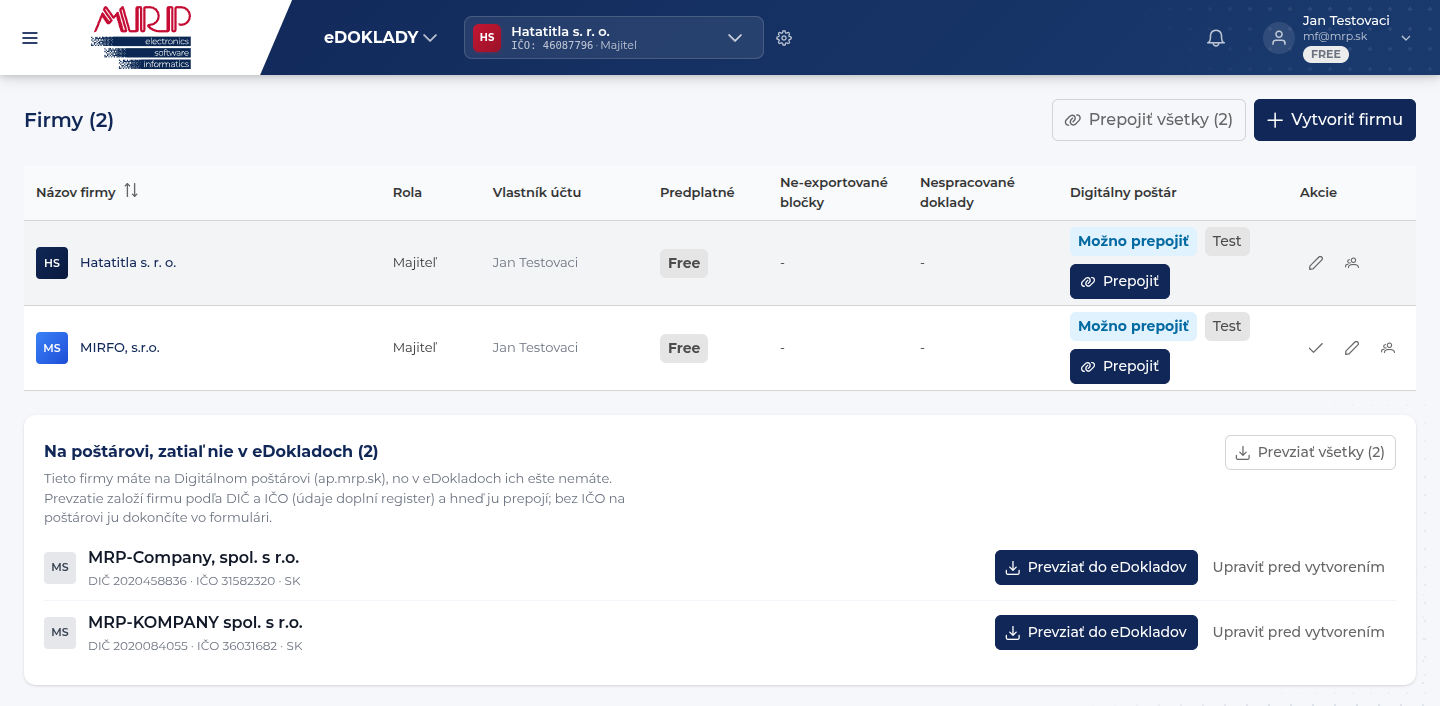The width and height of the screenshot is (1440, 706).
Task: Click Prevziať všetky (2) button
Action: point(1310,452)
